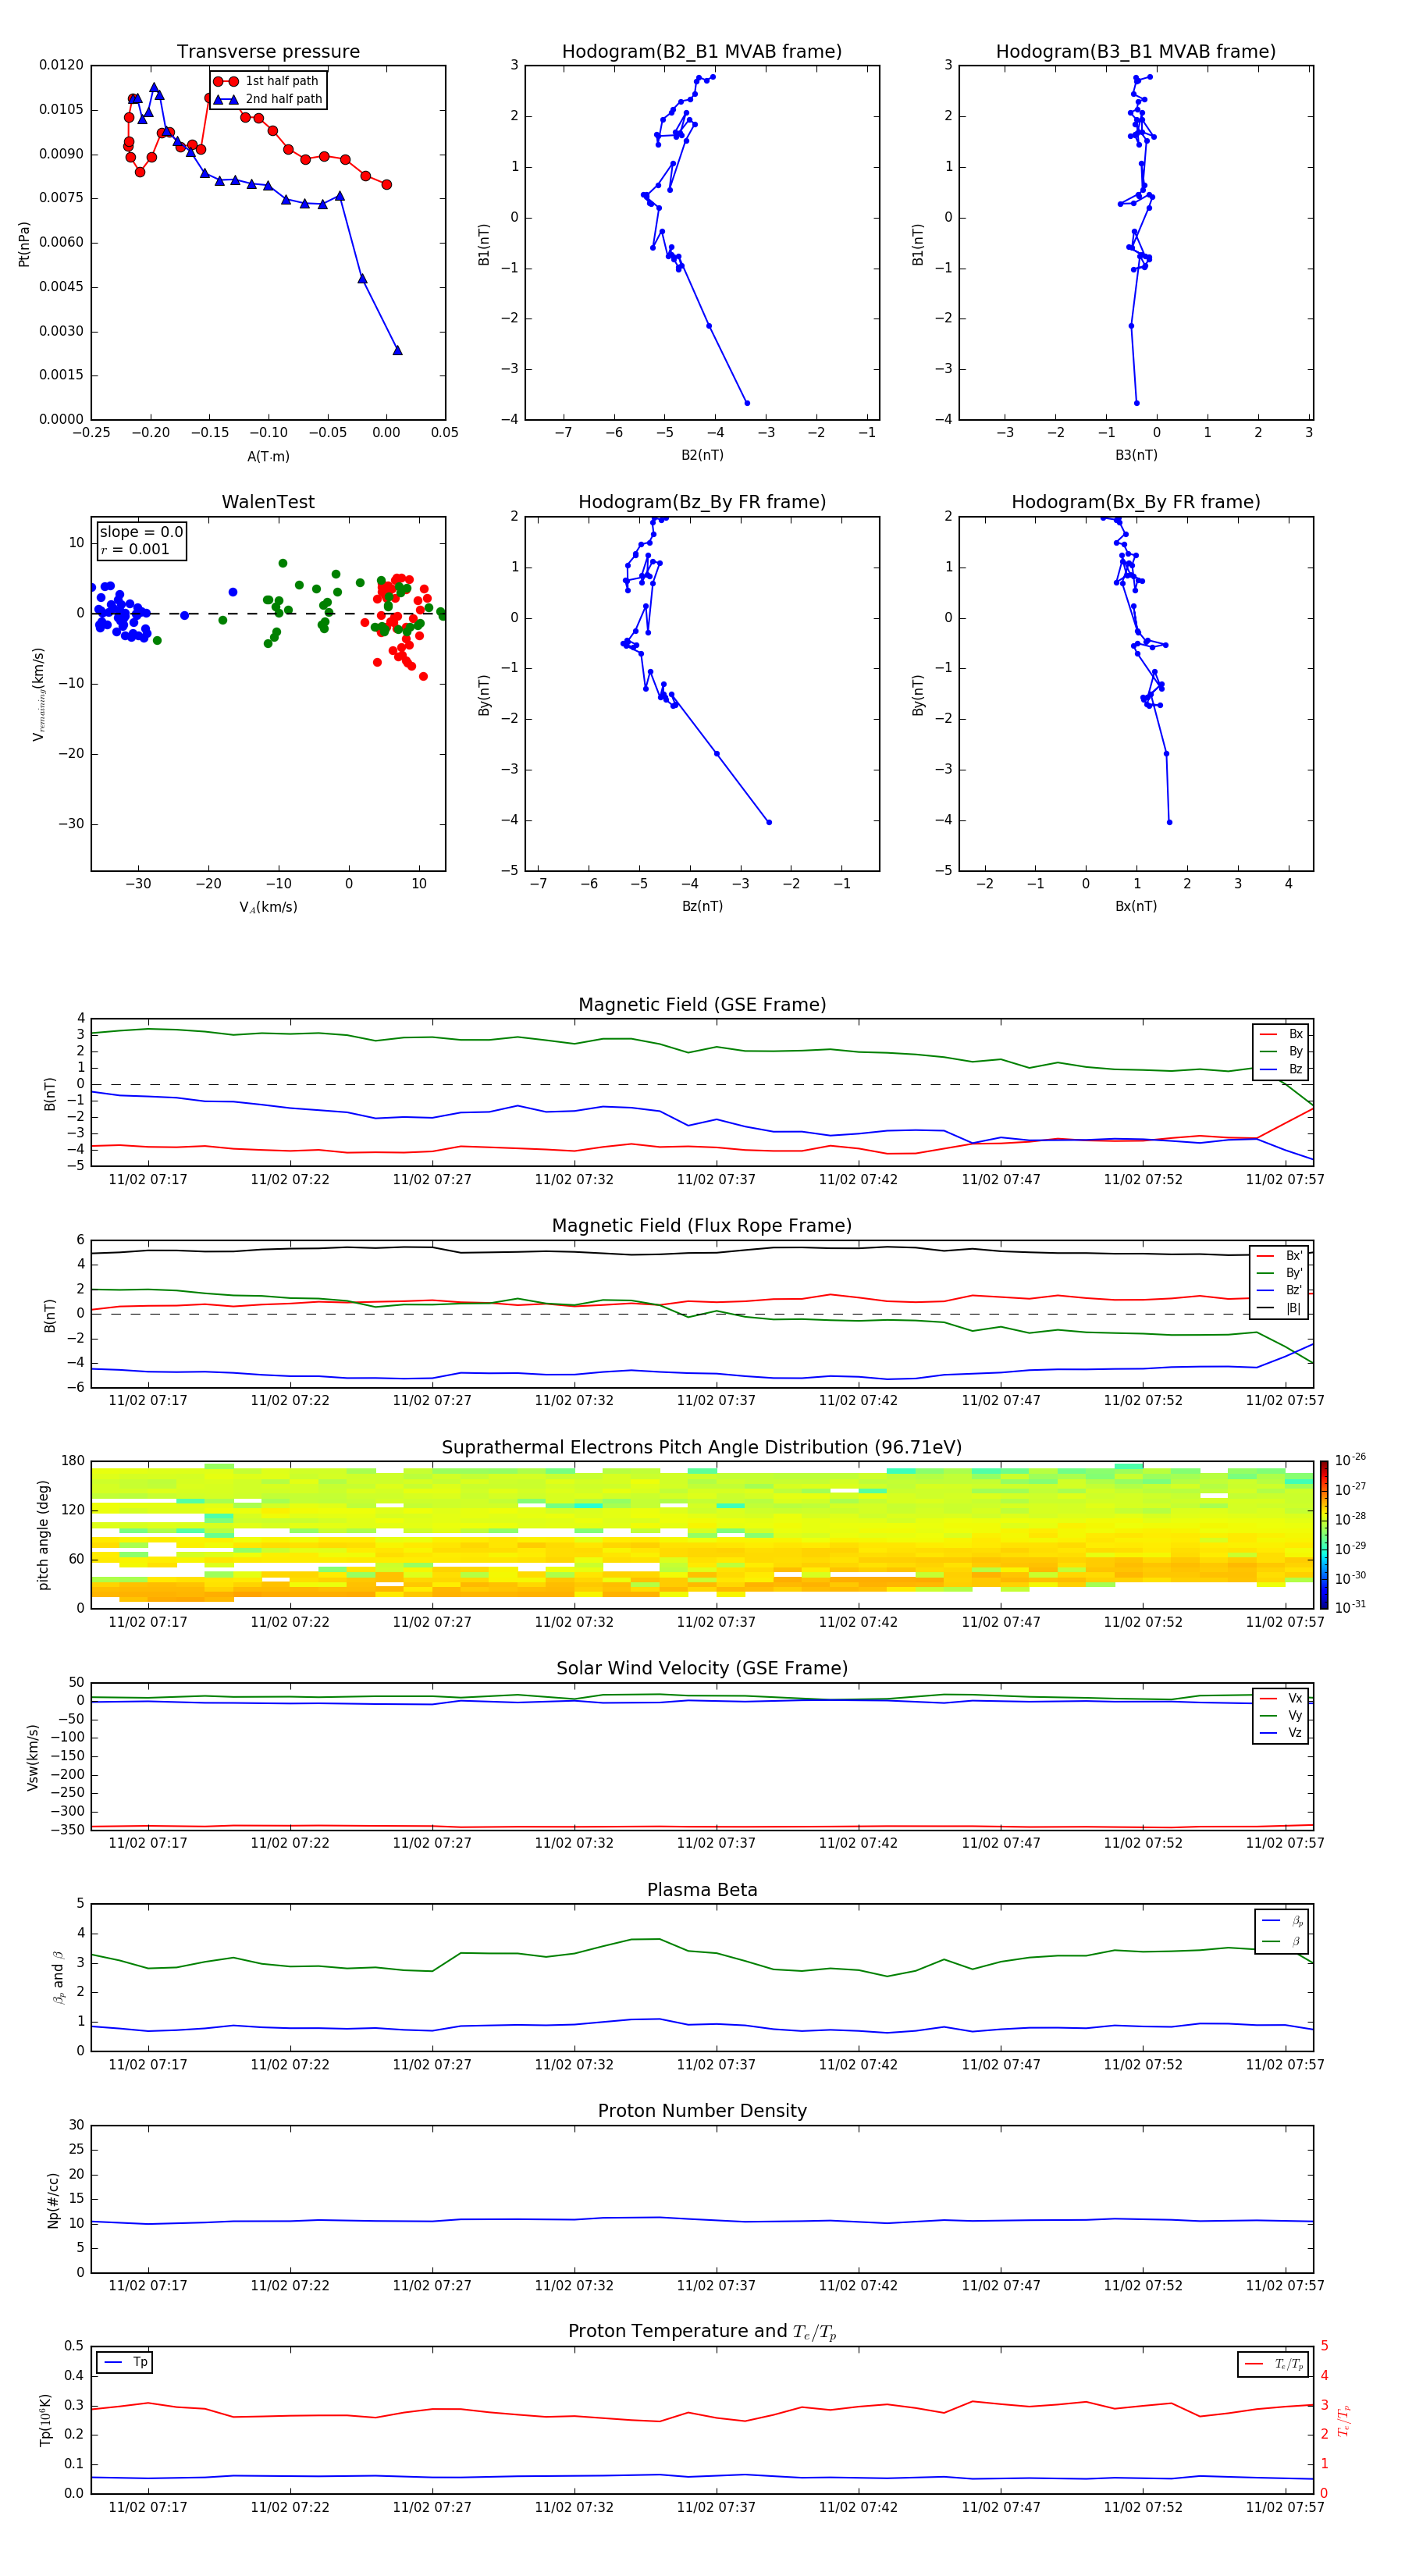Click the Vx legend entry in velocity plot
This screenshot has height=2576, width=1405.
click(1281, 1698)
